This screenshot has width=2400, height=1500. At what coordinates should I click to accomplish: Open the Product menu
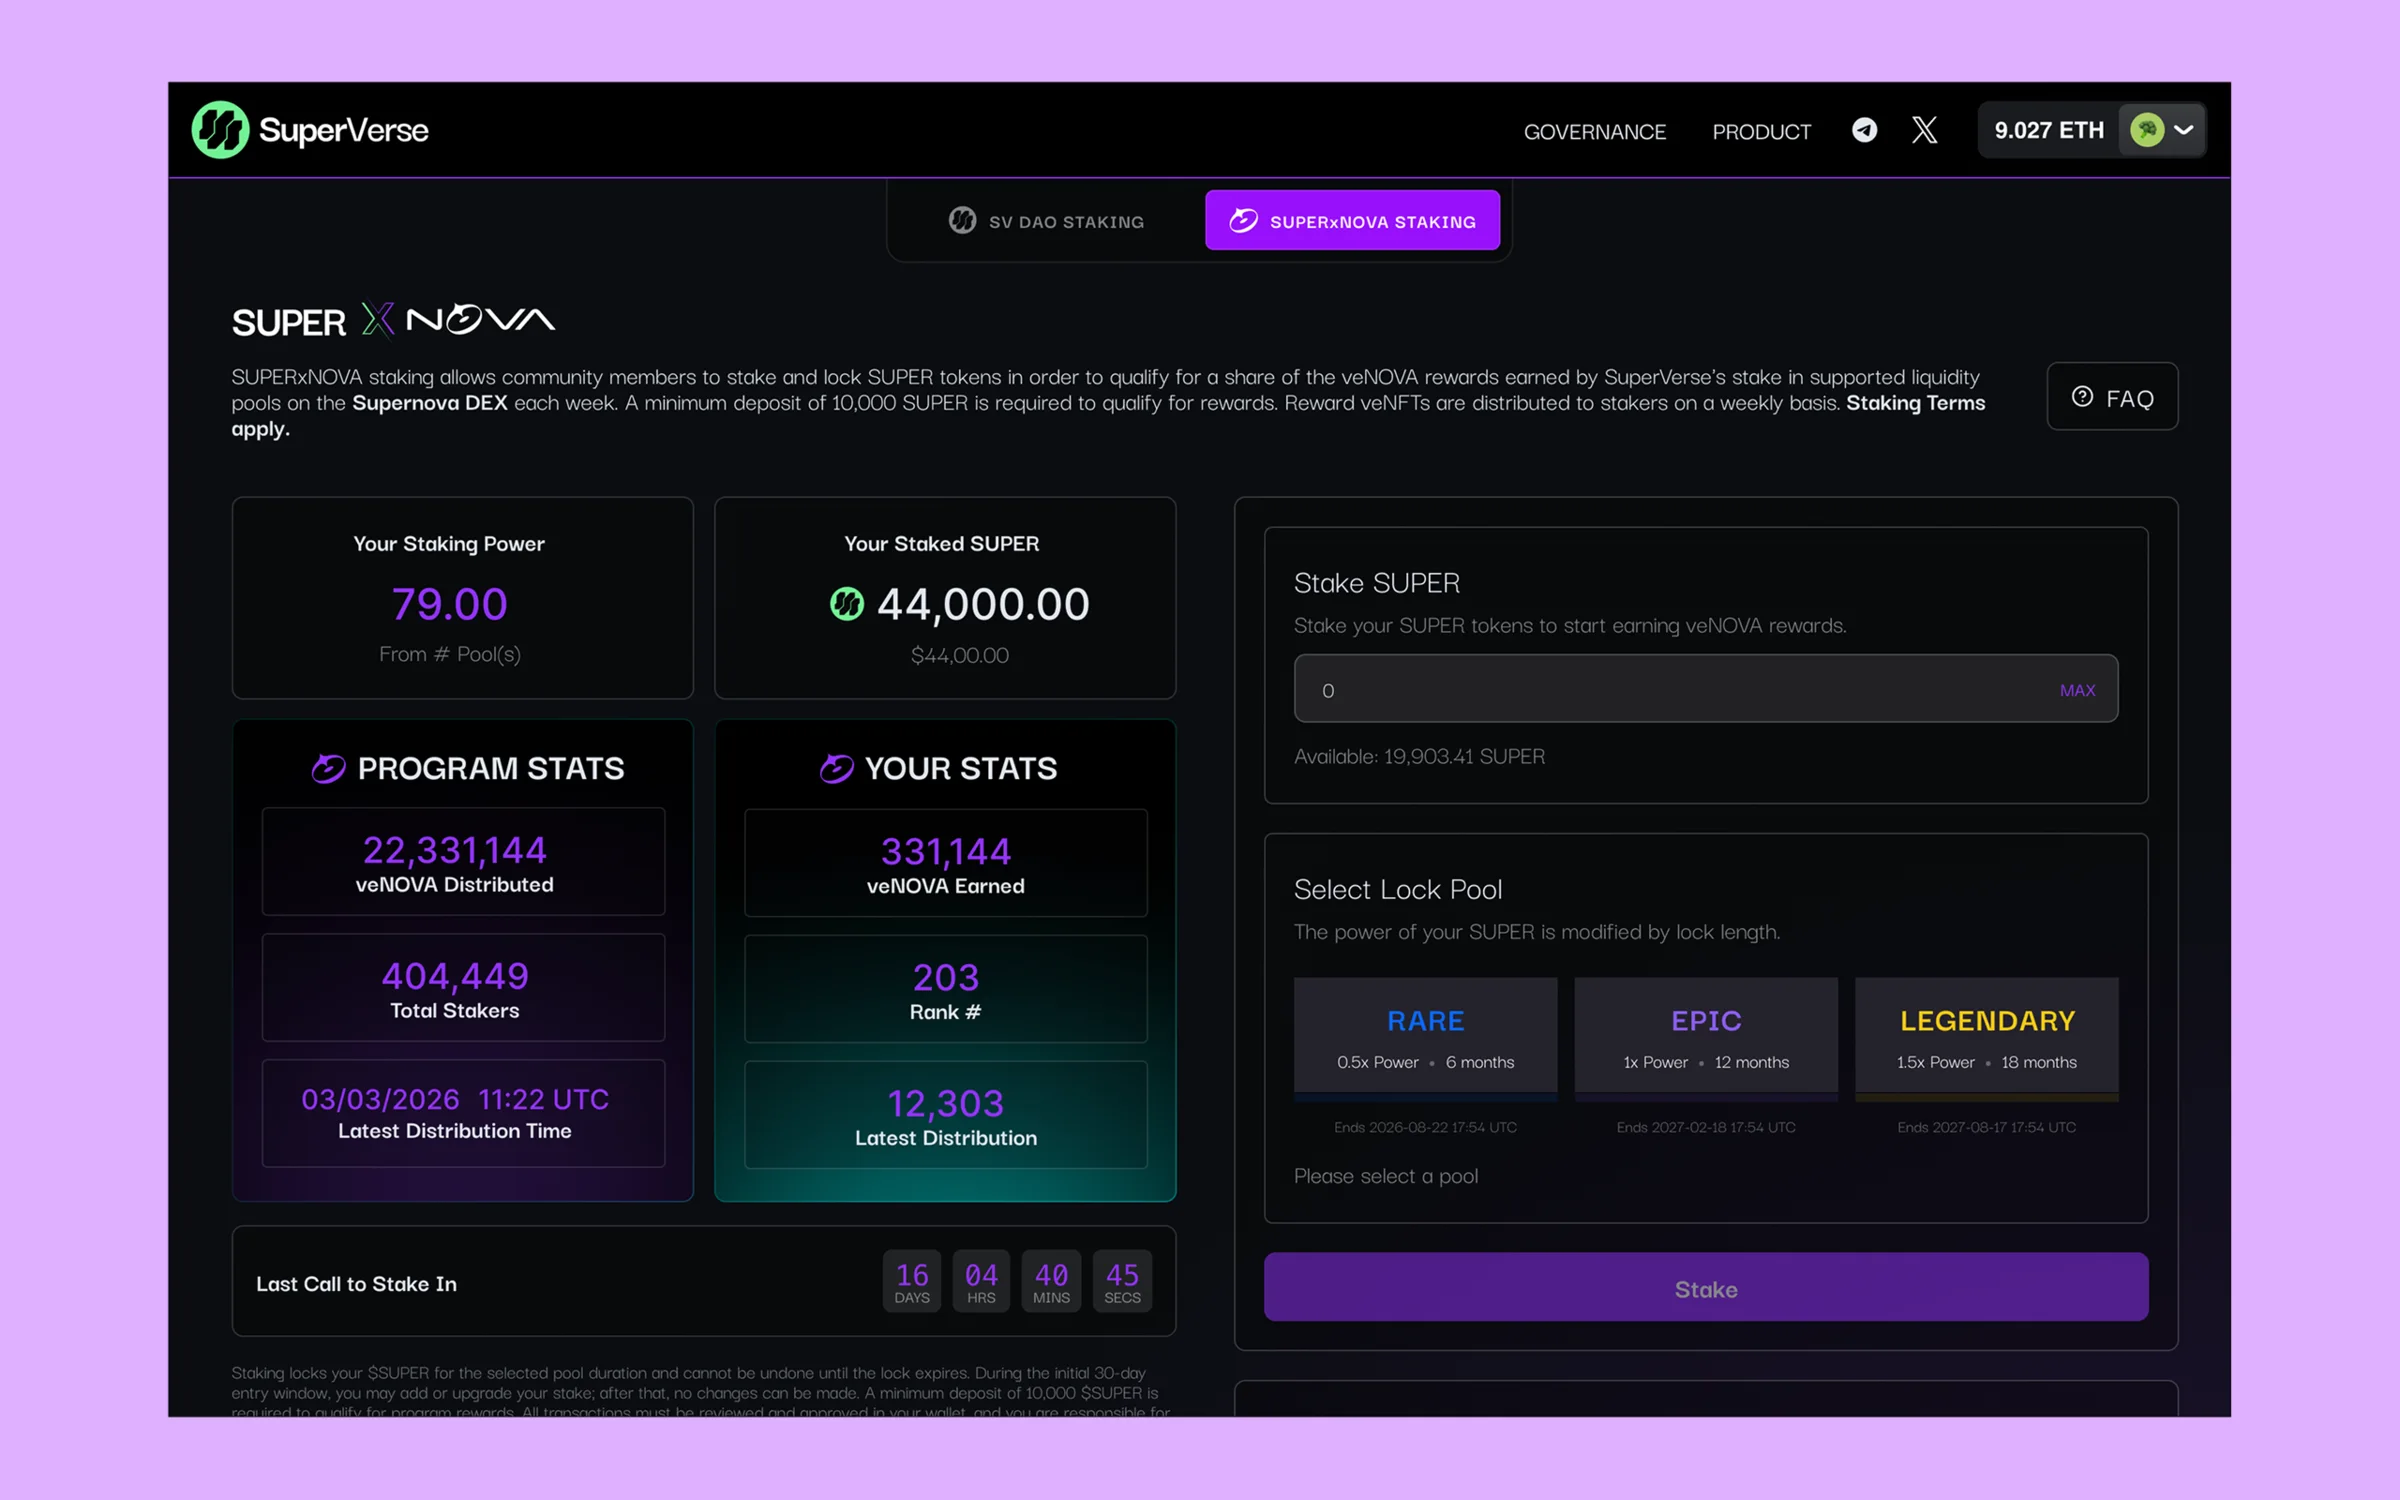(x=1761, y=132)
